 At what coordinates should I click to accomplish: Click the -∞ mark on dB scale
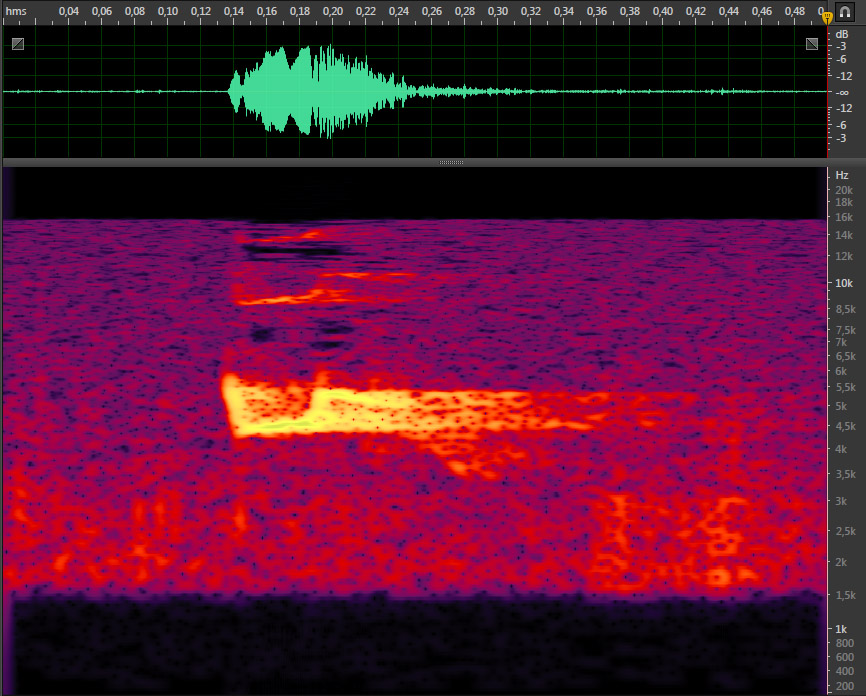click(842, 92)
